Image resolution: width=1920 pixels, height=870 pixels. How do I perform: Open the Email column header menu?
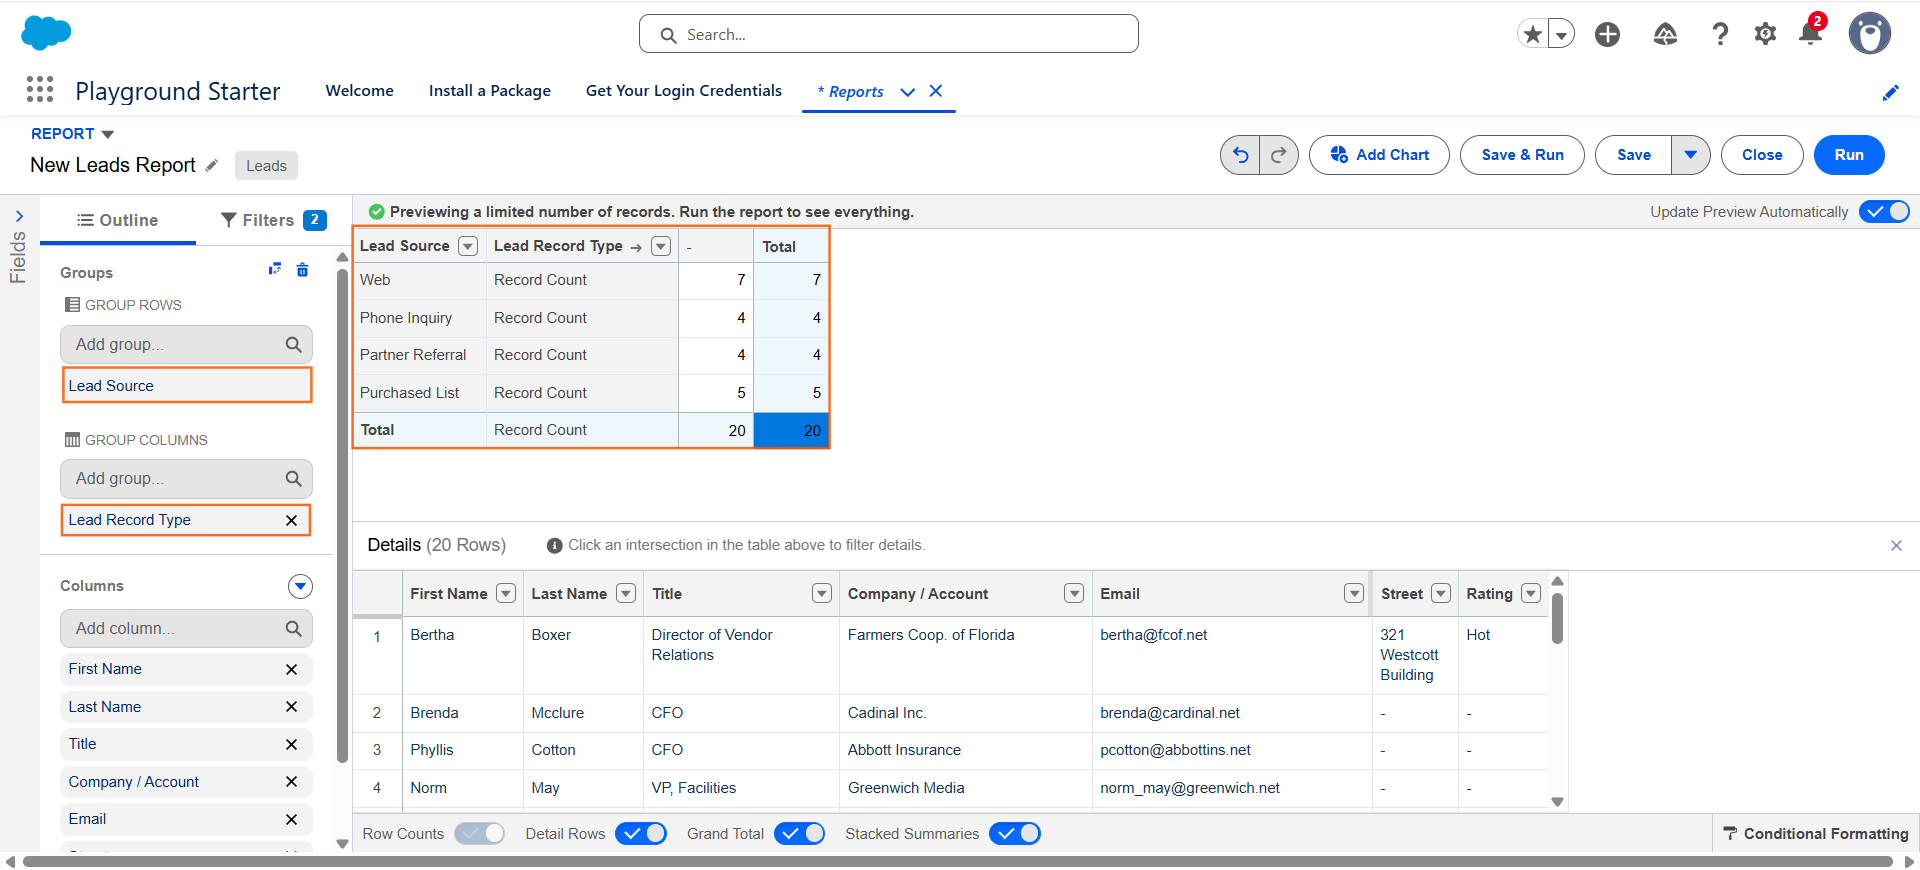coord(1354,594)
